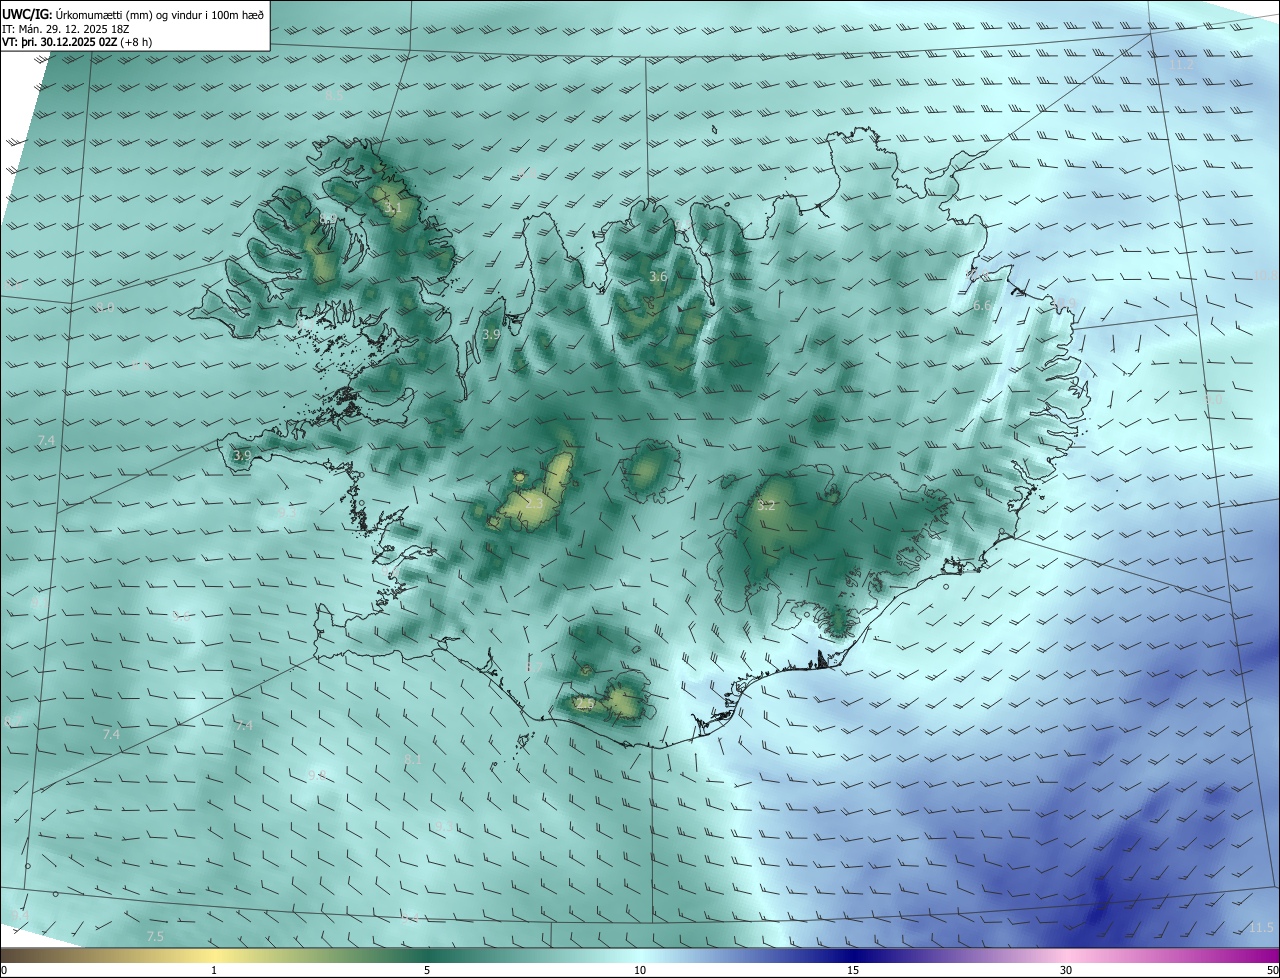Click the '11.5' value in the dark blue area
1280x978 pixels.
pos(1261,928)
